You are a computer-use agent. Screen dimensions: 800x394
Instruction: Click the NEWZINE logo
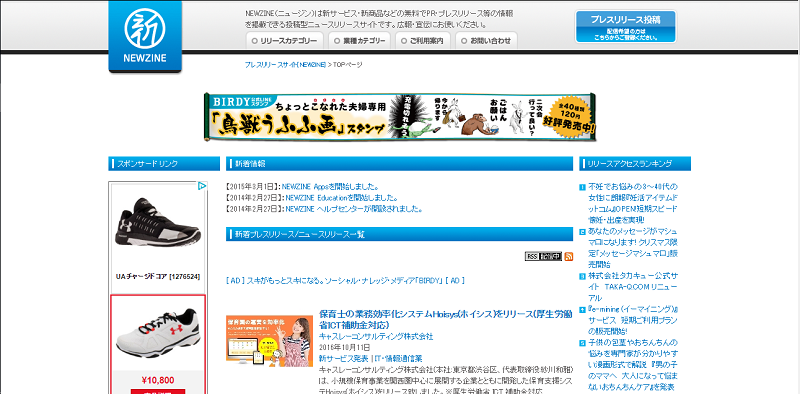tap(145, 36)
